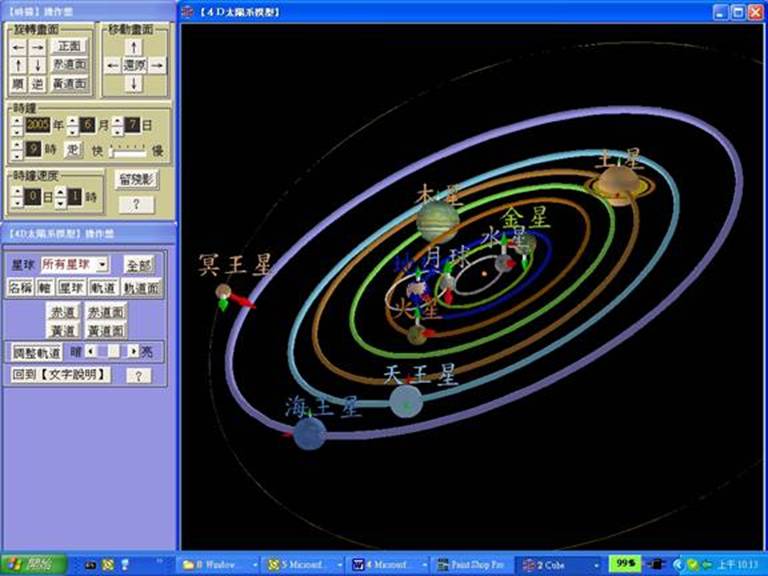Toggle the 名稱 planet names display

coord(21,288)
